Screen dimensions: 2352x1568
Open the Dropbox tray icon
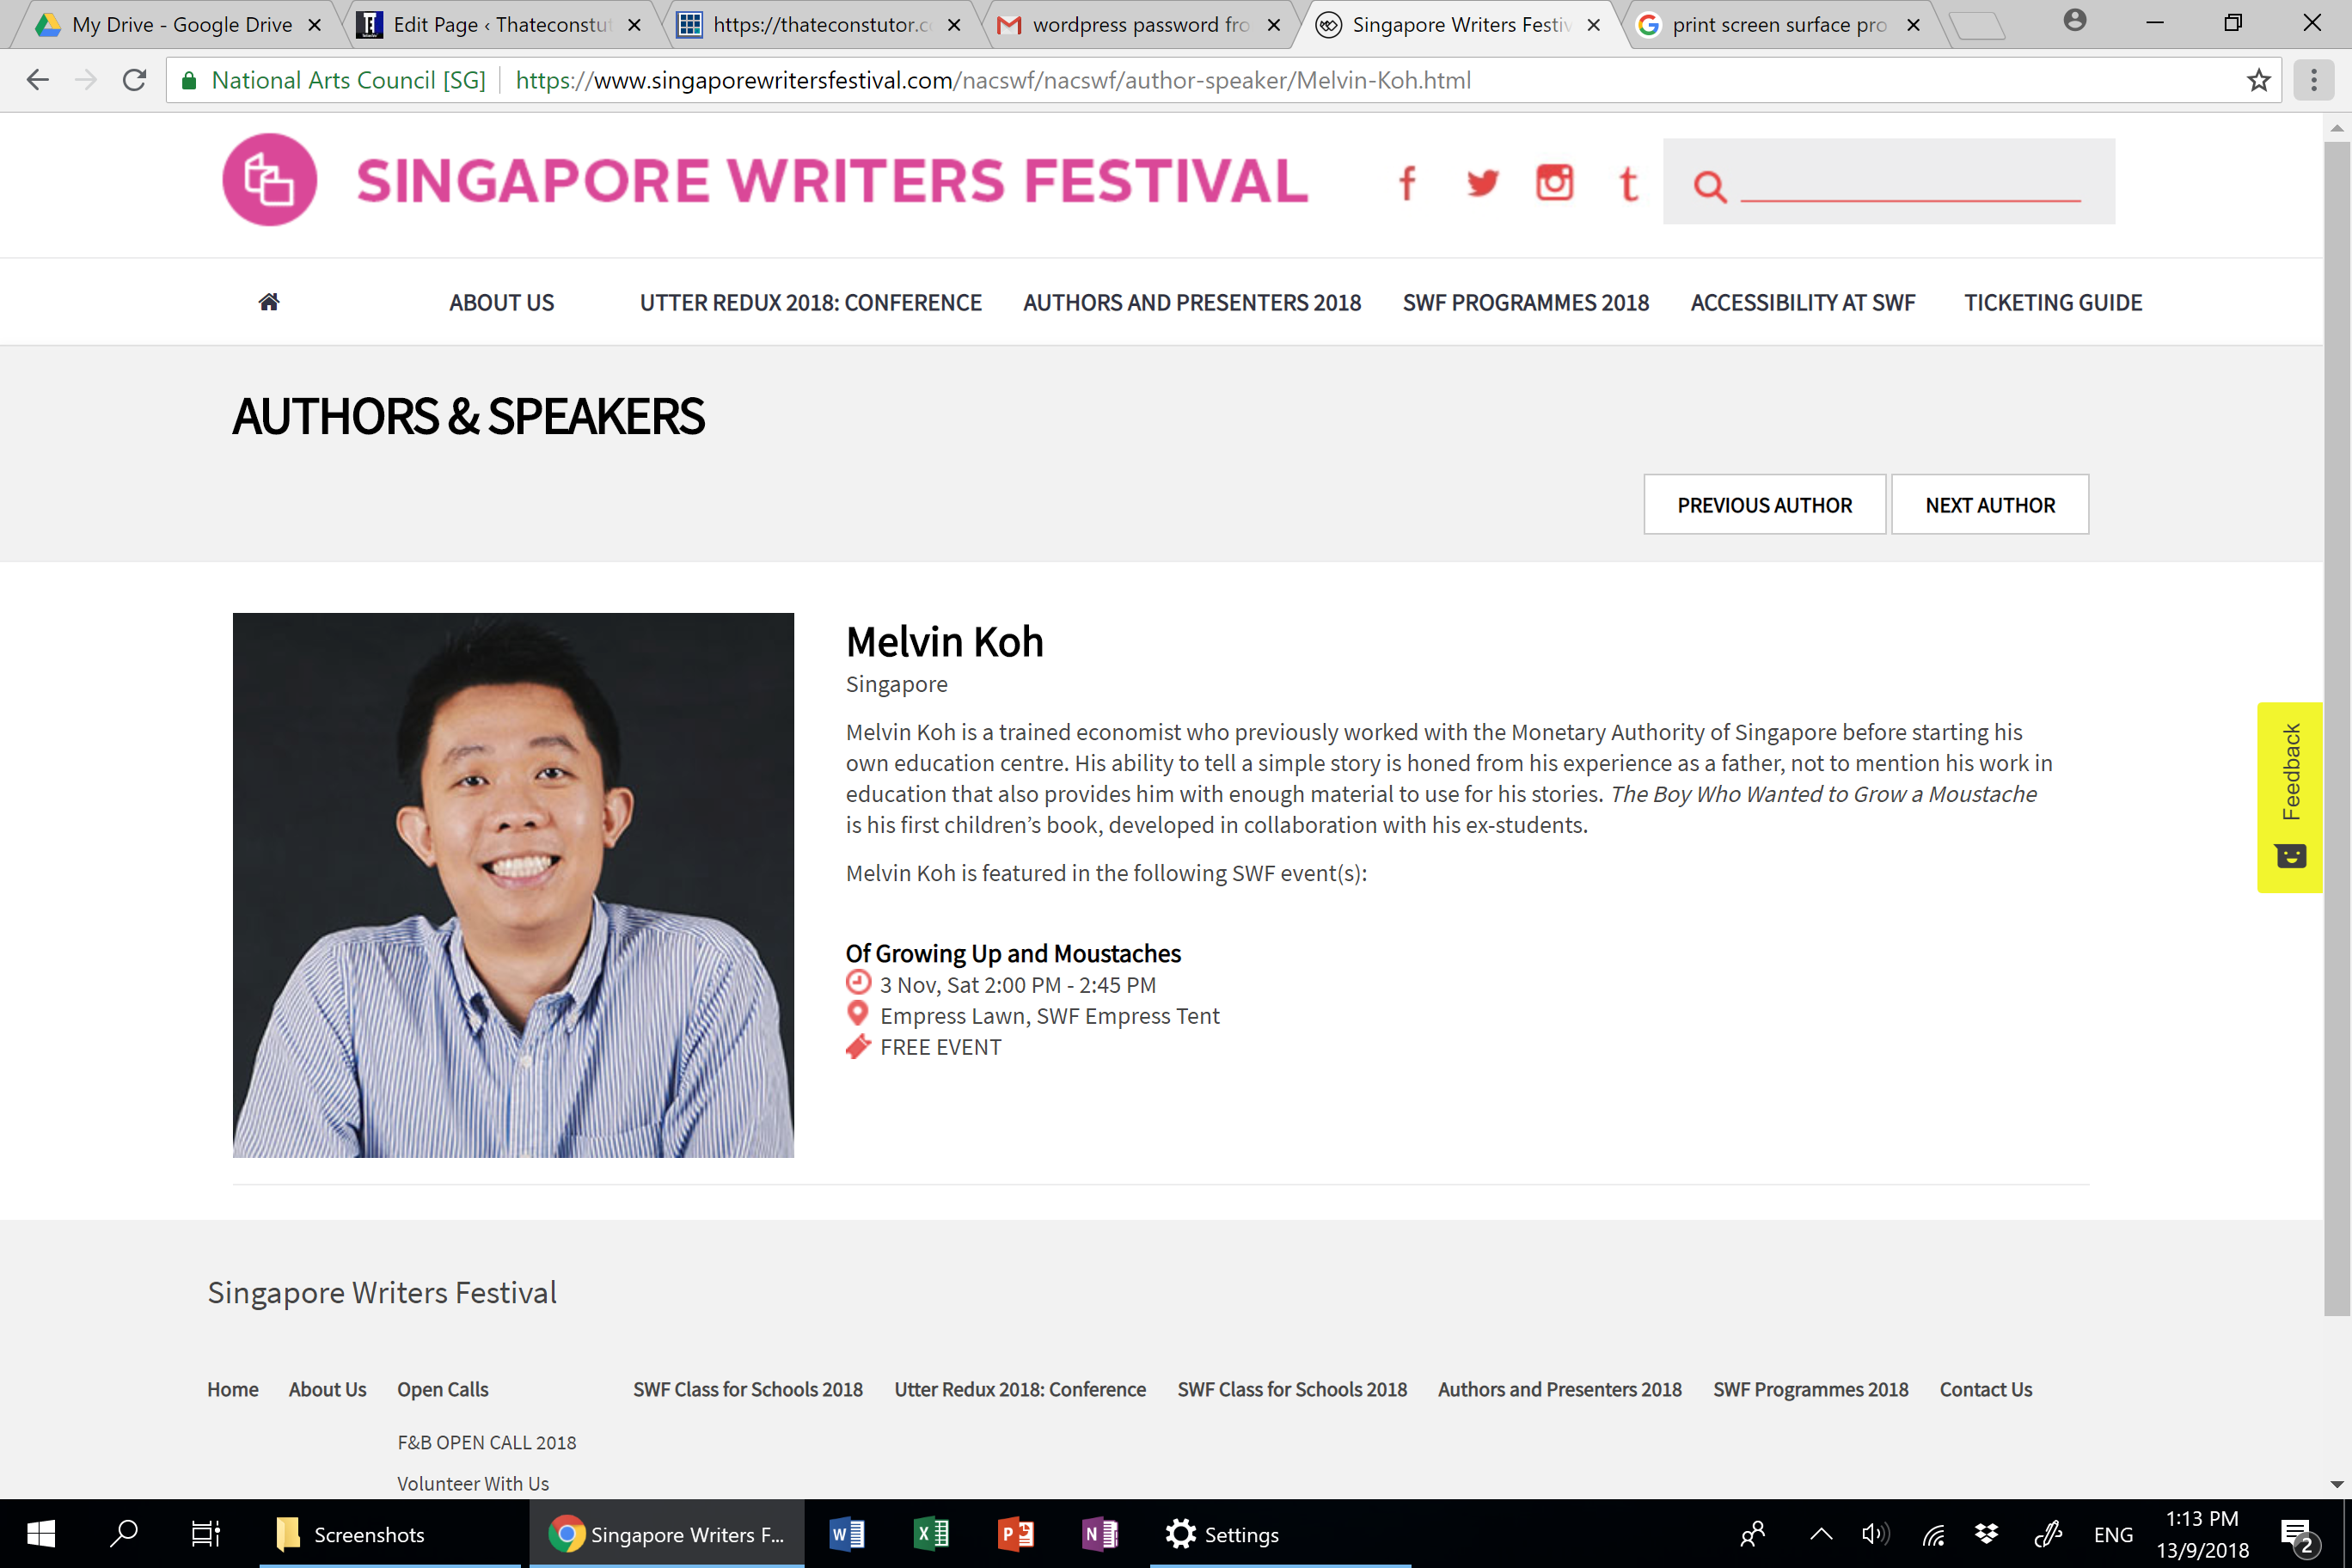(x=1986, y=1534)
